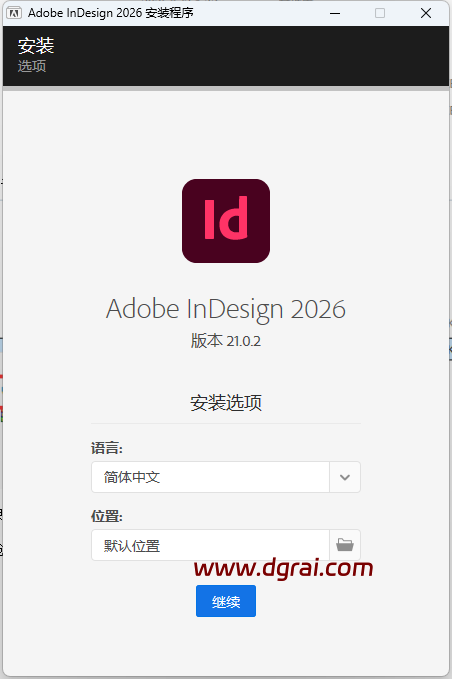
Task: Click the 继续 continue button
Action: 226,601
